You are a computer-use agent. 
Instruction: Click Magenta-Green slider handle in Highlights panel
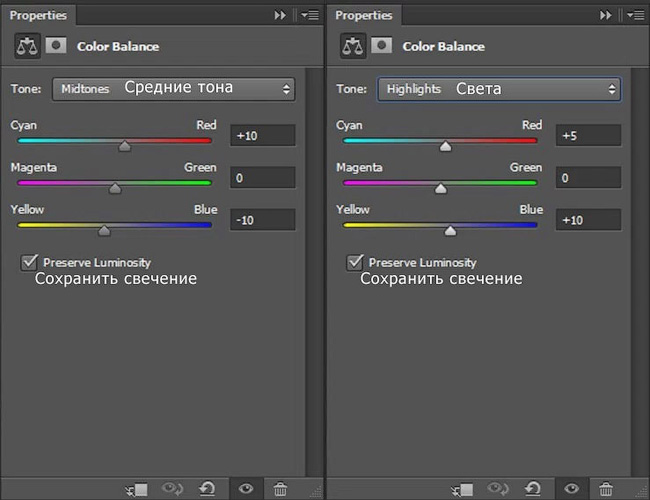tap(441, 188)
